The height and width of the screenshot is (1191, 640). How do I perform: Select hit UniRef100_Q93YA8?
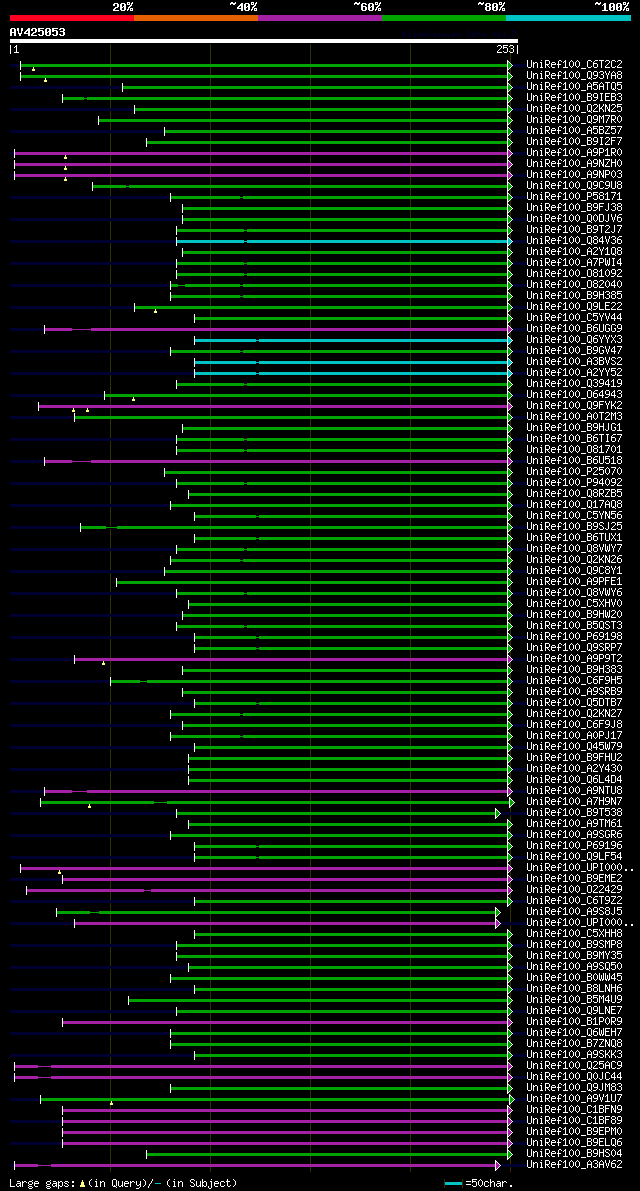point(574,75)
